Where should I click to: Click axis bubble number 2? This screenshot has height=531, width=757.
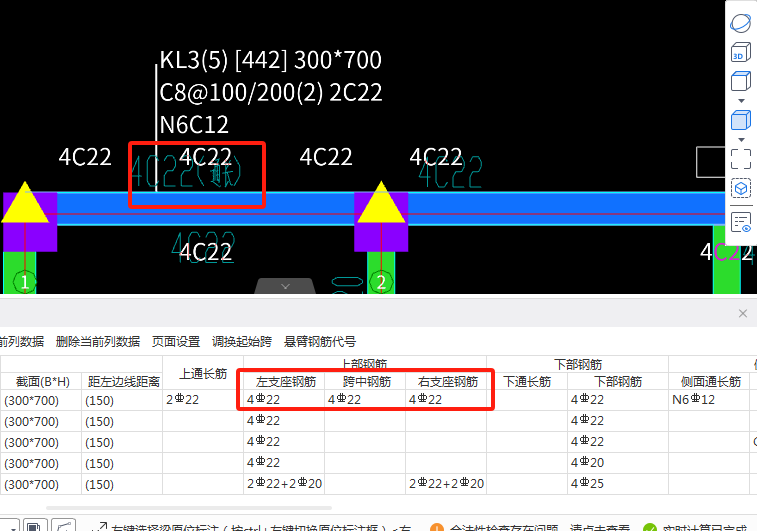381,282
